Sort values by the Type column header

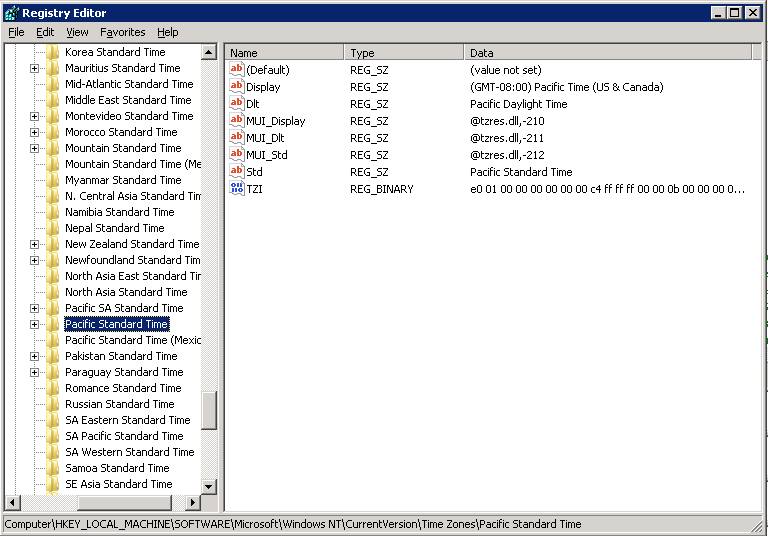coord(404,52)
